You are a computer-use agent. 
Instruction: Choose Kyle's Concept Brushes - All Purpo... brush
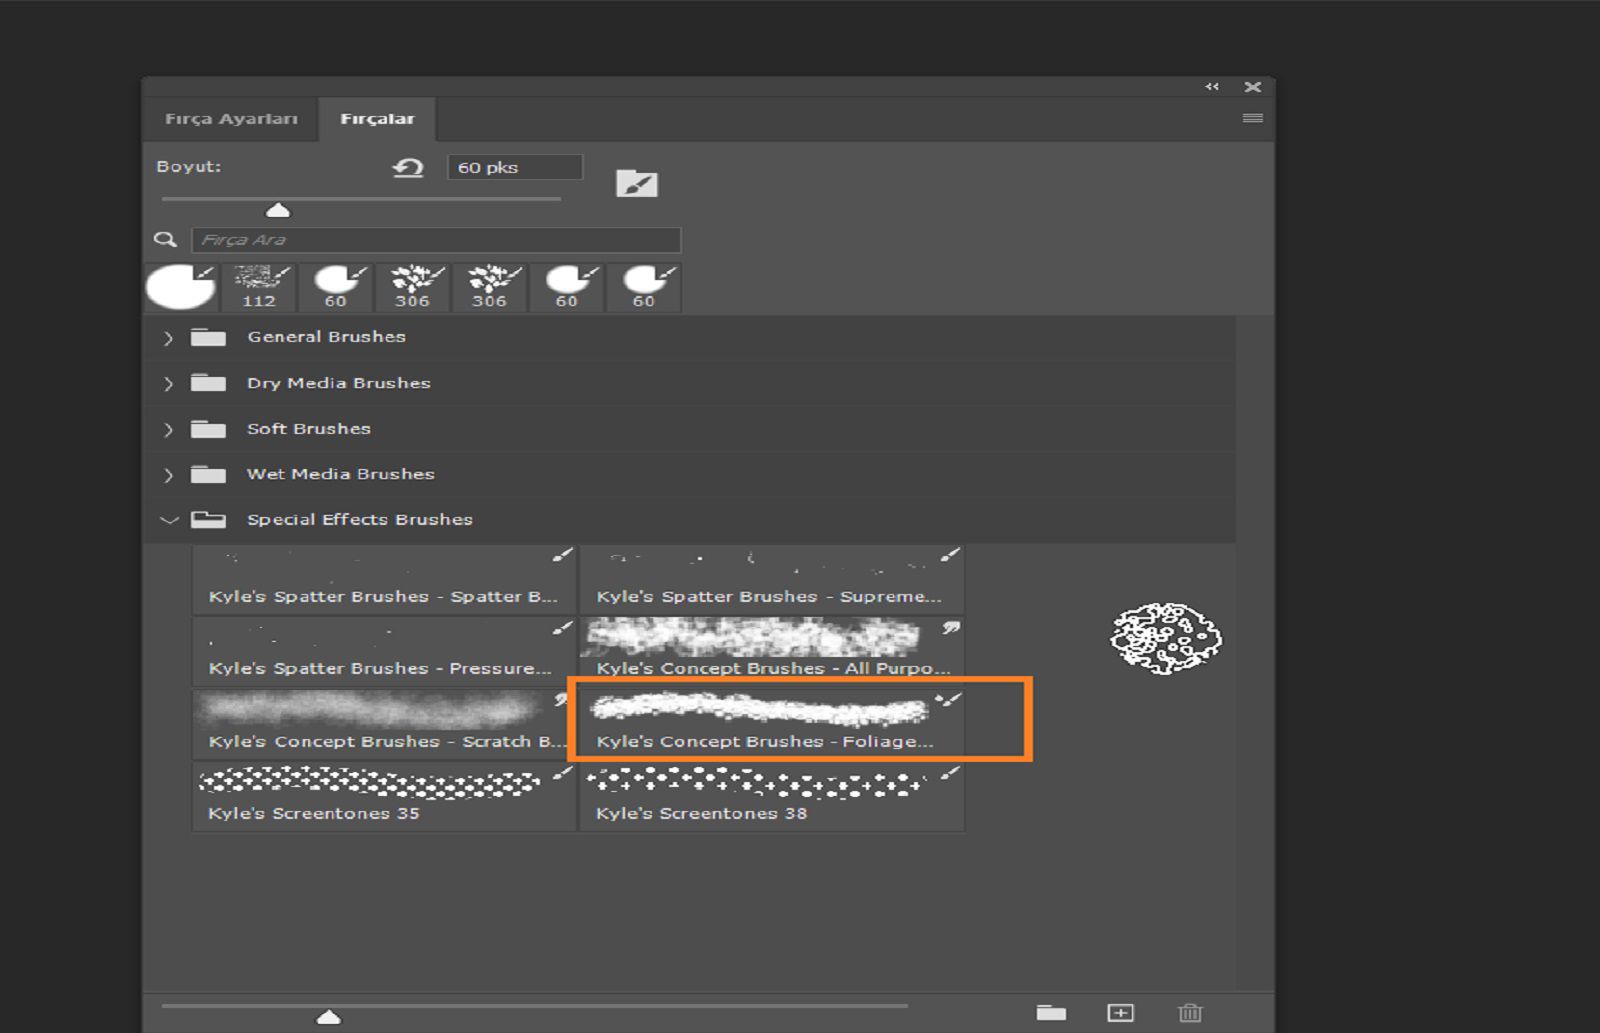point(772,651)
